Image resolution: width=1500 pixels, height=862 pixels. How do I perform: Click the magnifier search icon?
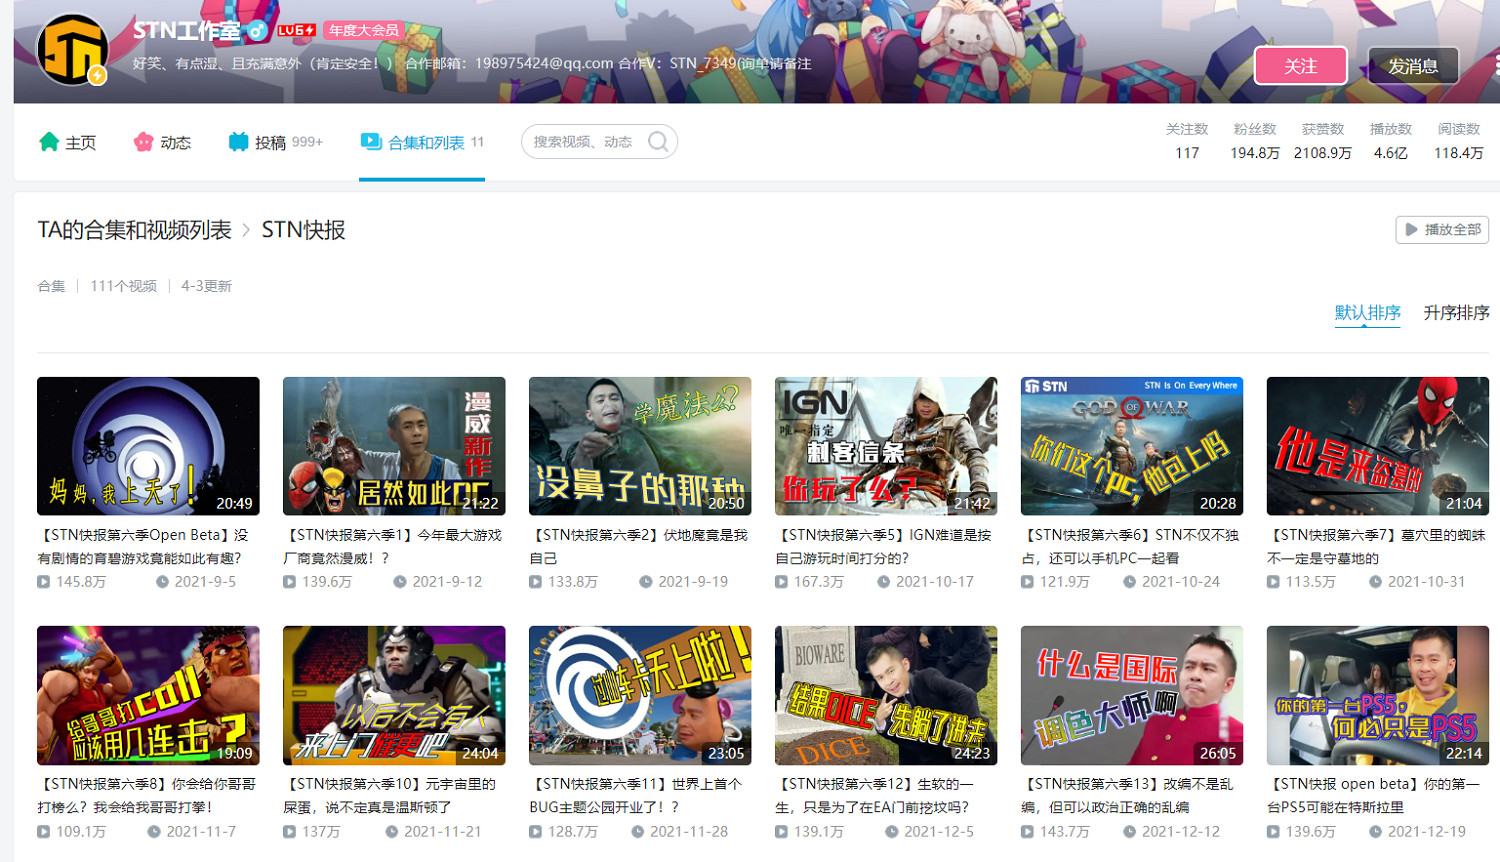point(658,142)
